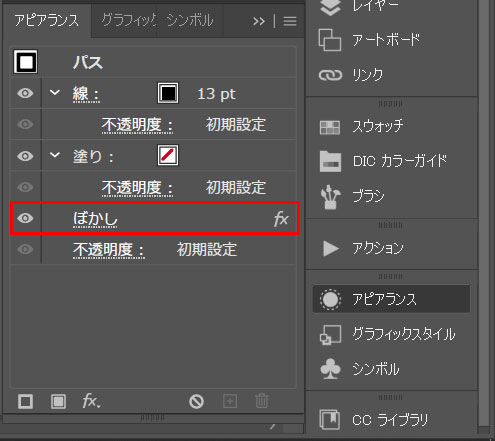495x441 pixels.
Task: Expand hidden panel tabs with double arrow
Action: tap(259, 21)
